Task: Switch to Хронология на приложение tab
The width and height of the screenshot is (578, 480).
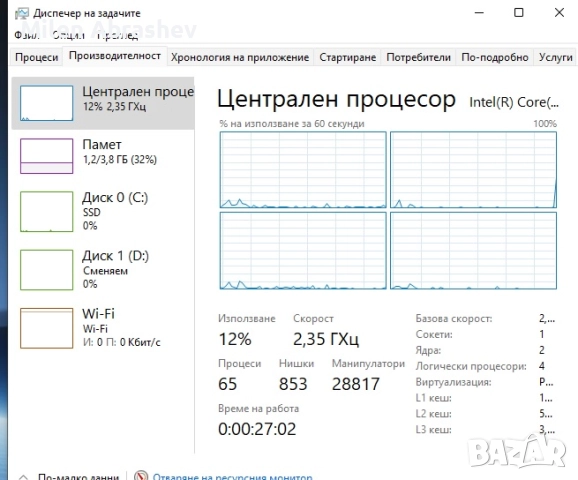Action: click(240, 58)
